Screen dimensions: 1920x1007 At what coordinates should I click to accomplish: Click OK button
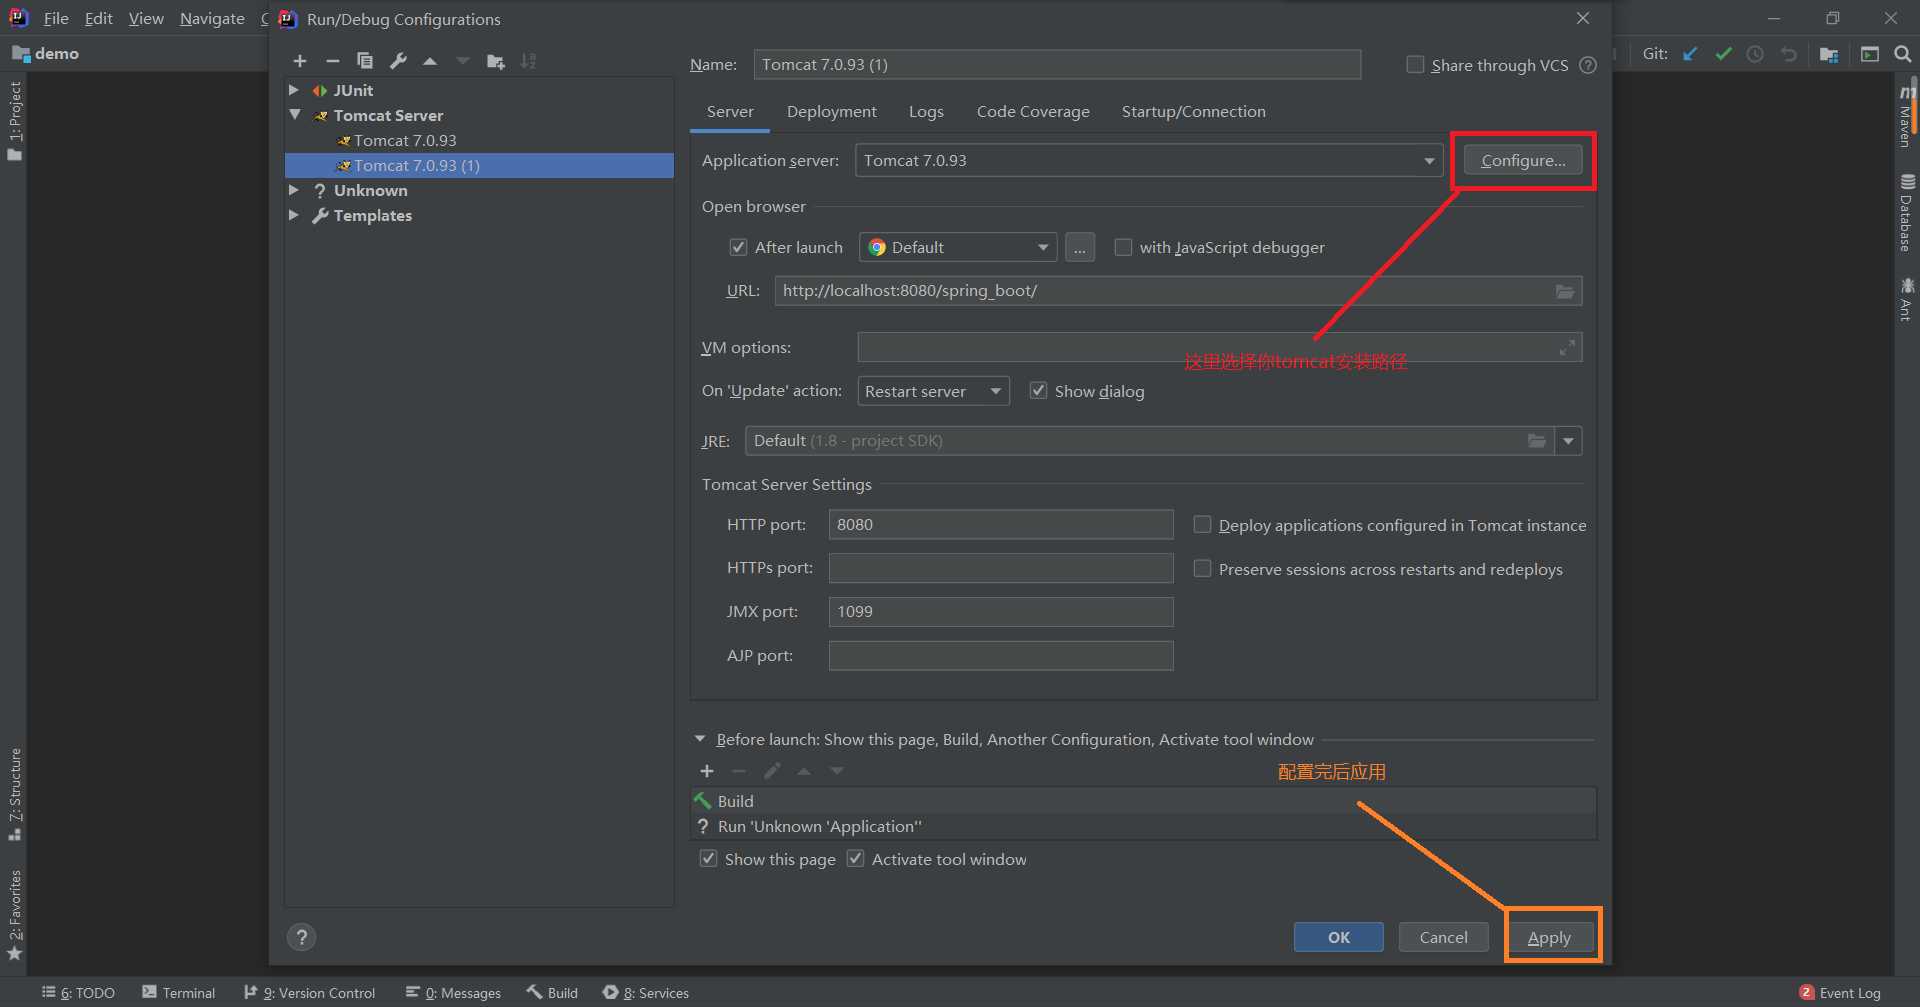[x=1339, y=937]
